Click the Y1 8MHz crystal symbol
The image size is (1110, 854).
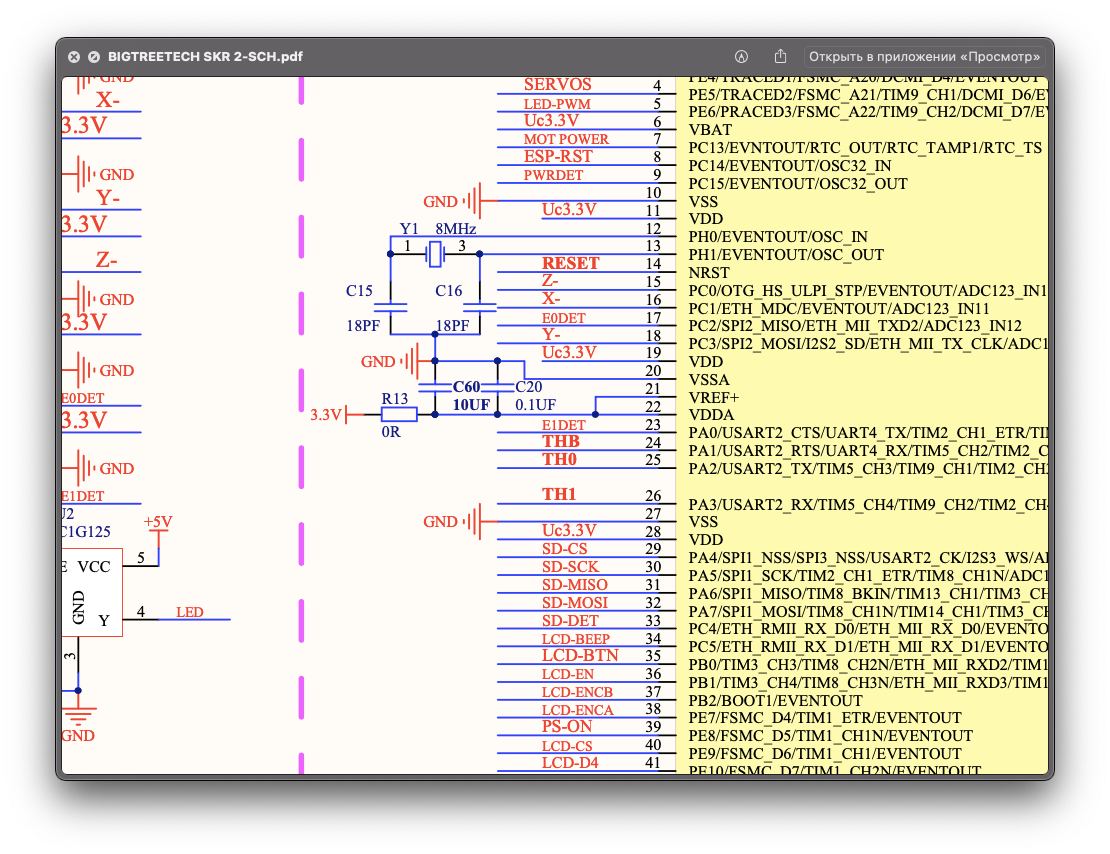pos(435,255)
